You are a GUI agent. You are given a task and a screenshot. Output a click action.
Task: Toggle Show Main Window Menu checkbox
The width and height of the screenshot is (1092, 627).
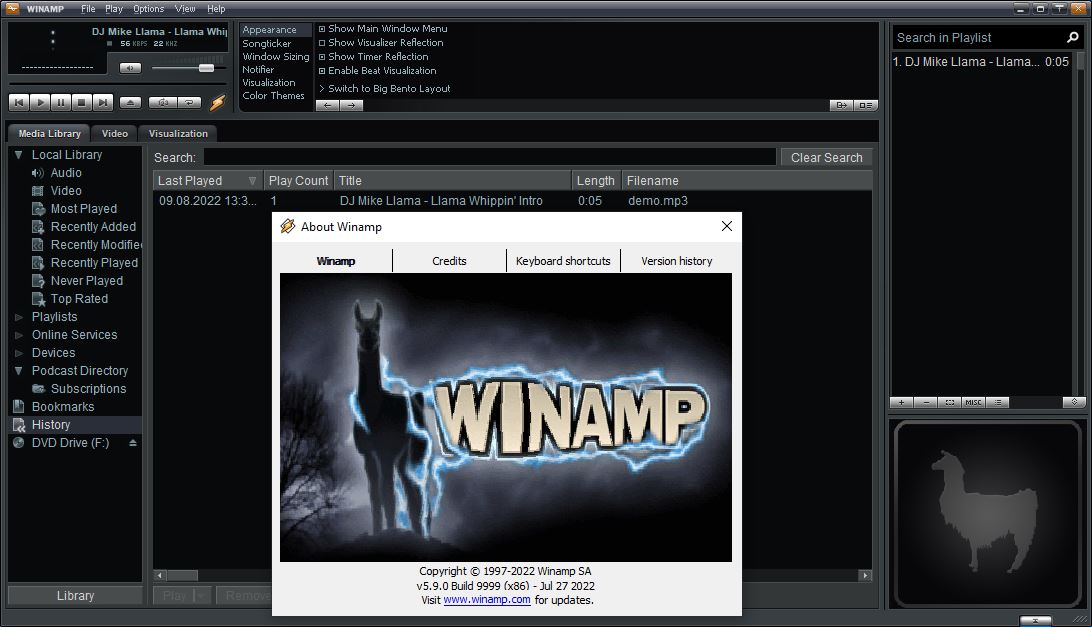tap(322, 29)
